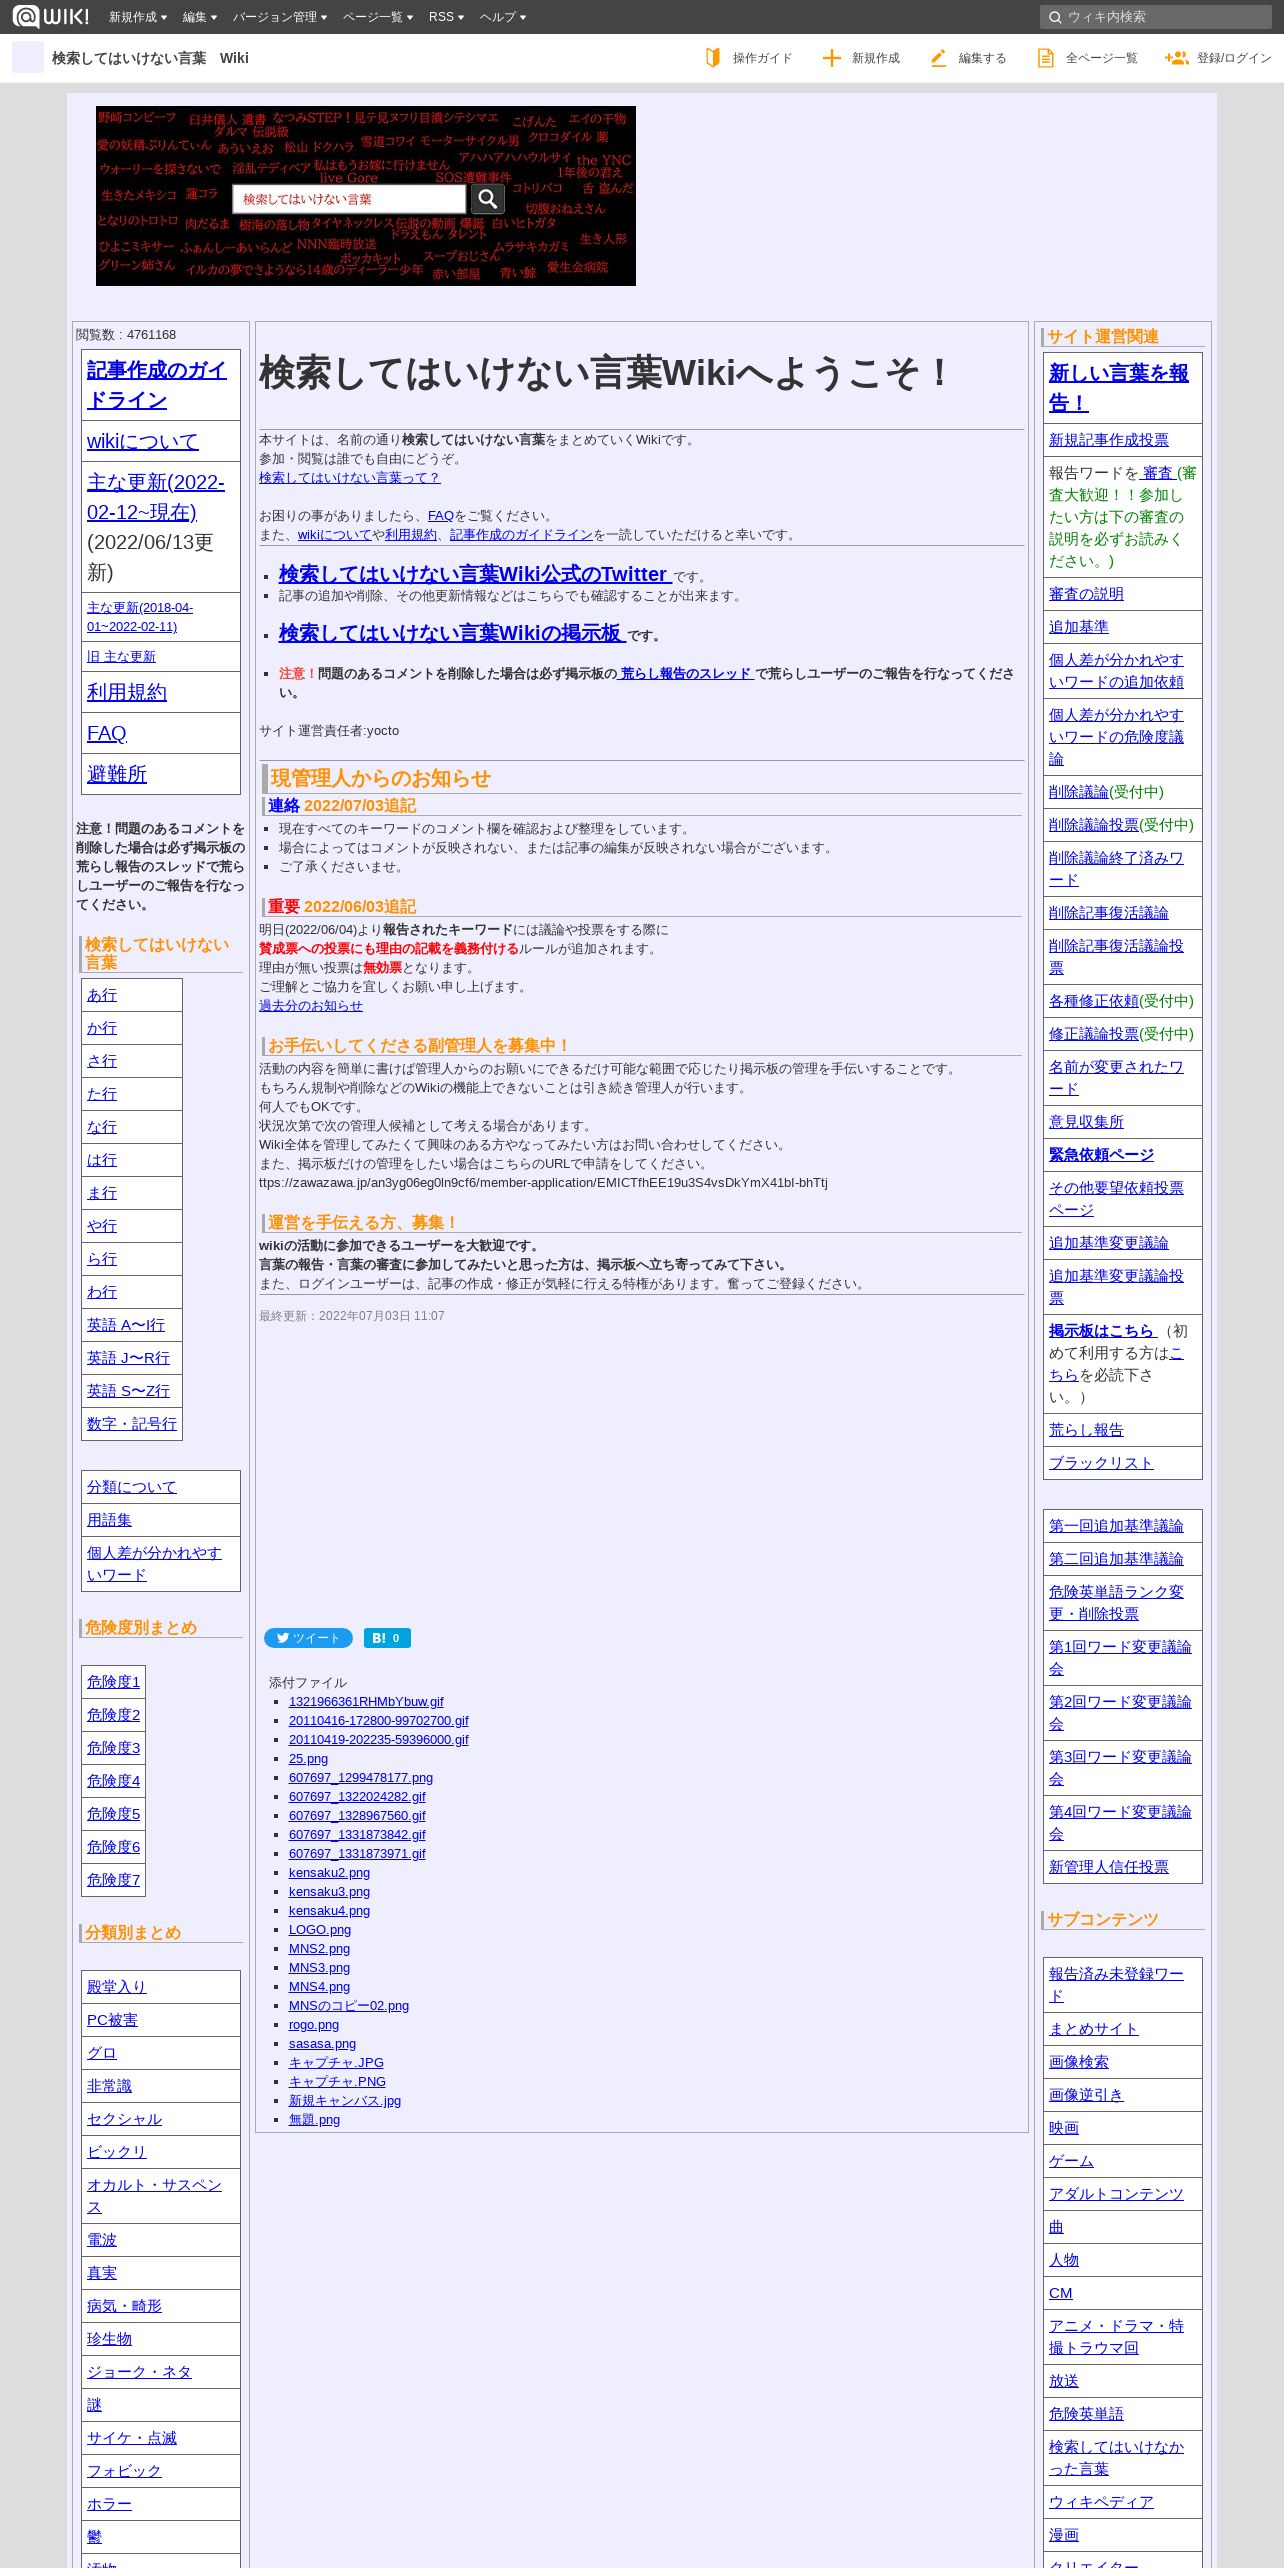1284x2568 pixels.
Task: Open the ブラックリスト link
Action: [x=1101, y=1463]
